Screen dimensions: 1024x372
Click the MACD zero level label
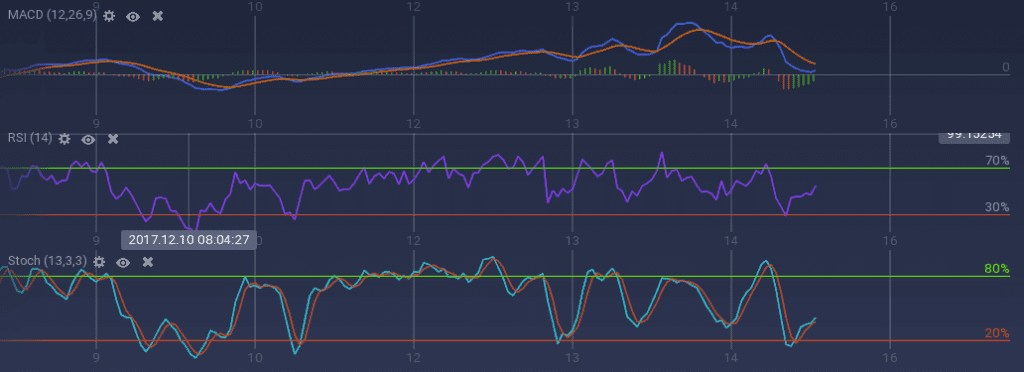(x=1006, y=67)
